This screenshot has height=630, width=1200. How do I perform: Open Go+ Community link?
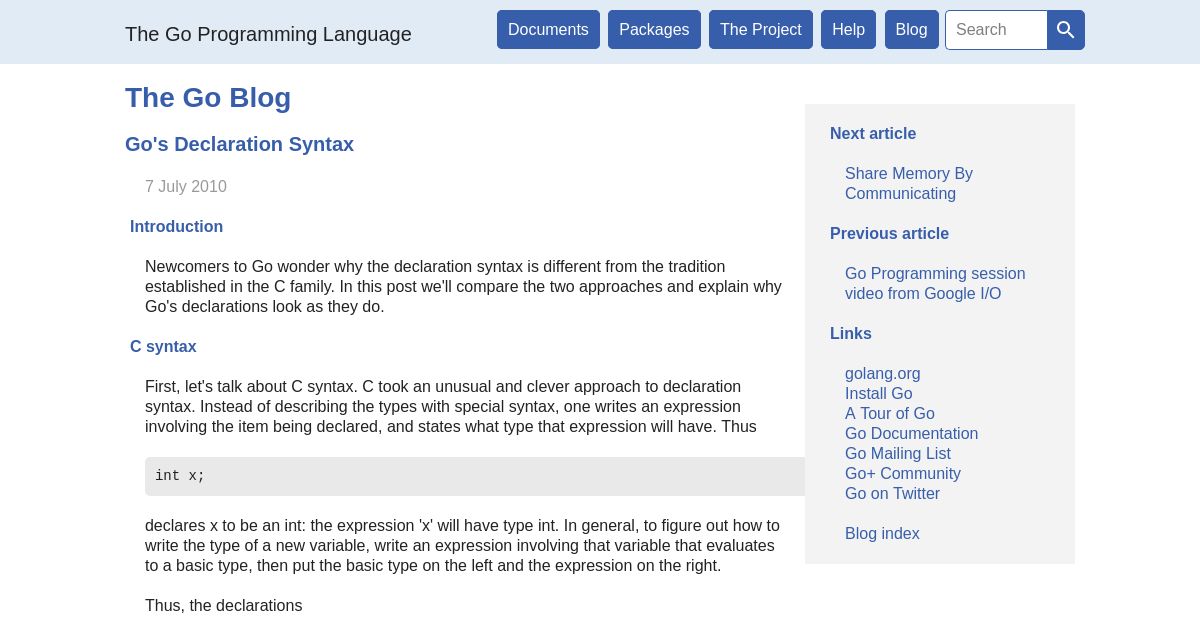pos(902,474)
